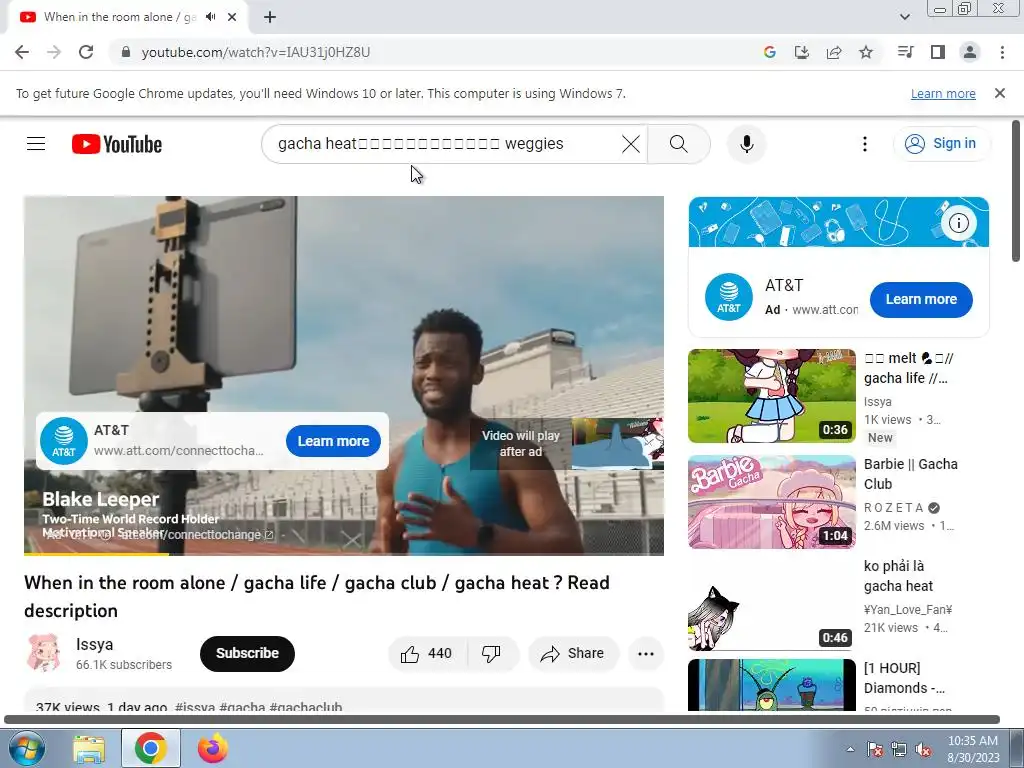Open Chrome three-dot menu

point(1002,52)
